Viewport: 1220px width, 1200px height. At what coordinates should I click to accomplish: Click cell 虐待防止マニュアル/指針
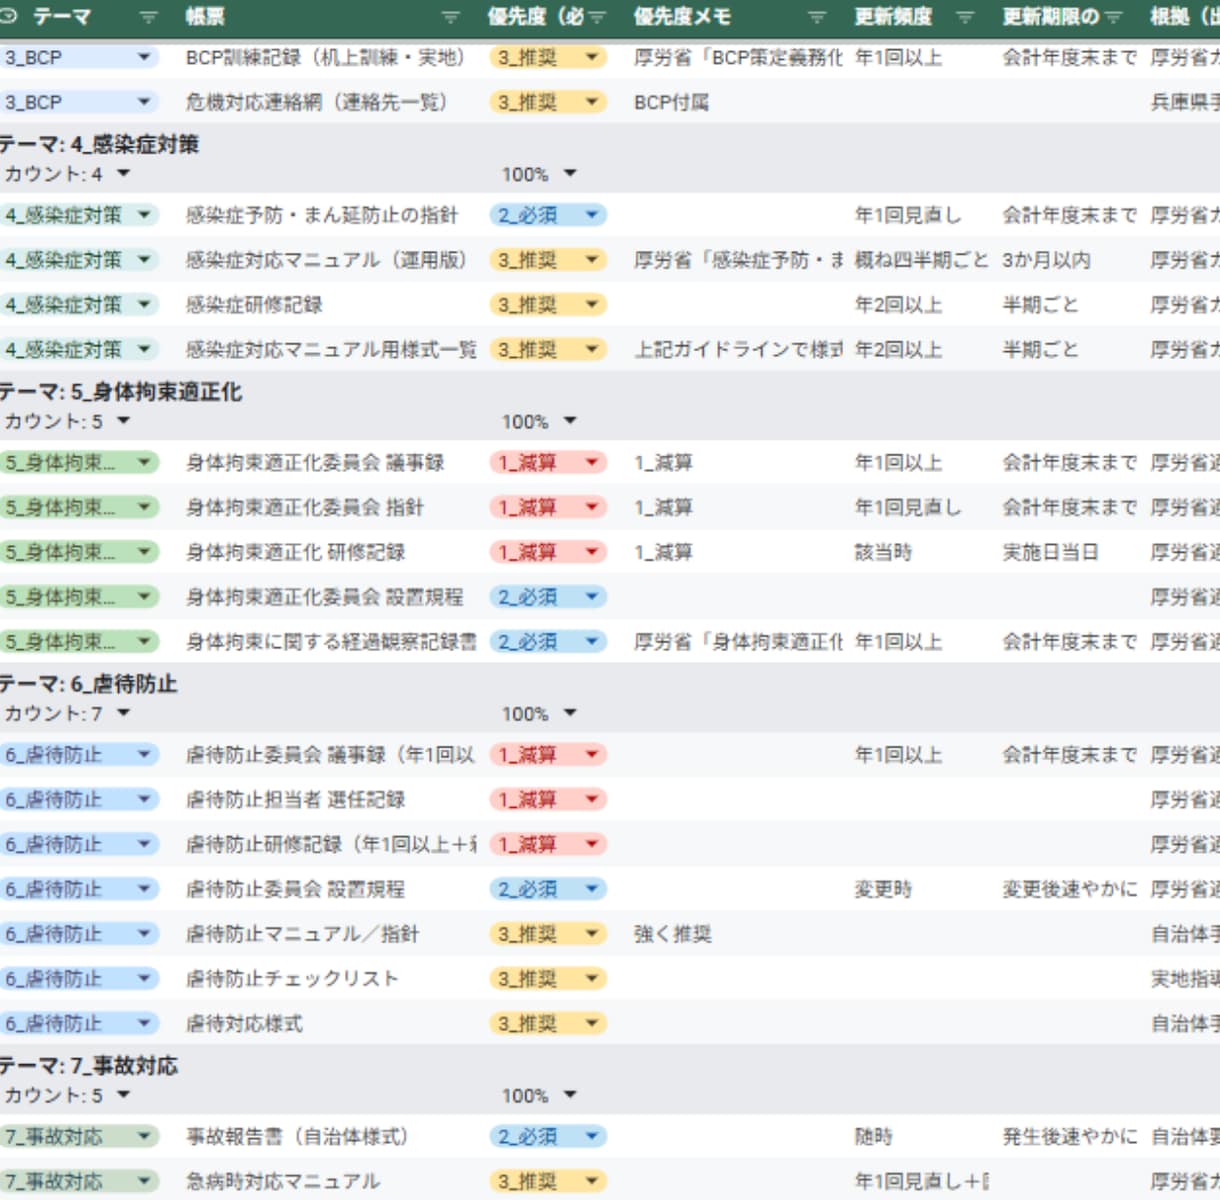(302, 934)
